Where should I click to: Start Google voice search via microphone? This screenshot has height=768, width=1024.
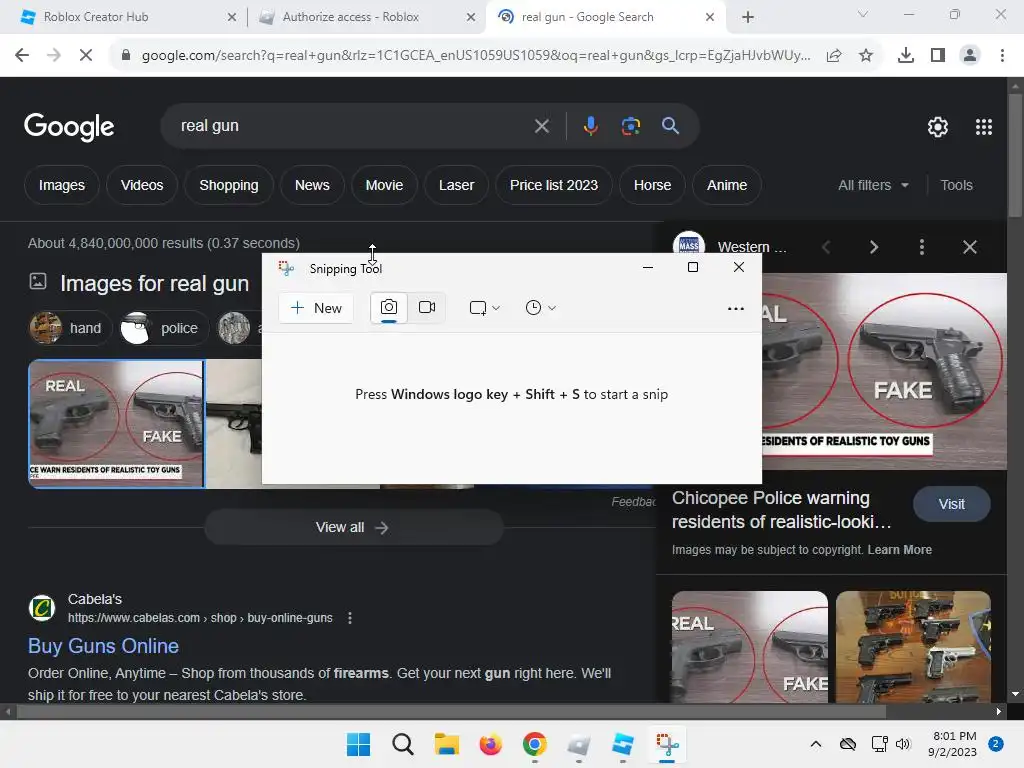pyautogui.click(x=590, y=126)
